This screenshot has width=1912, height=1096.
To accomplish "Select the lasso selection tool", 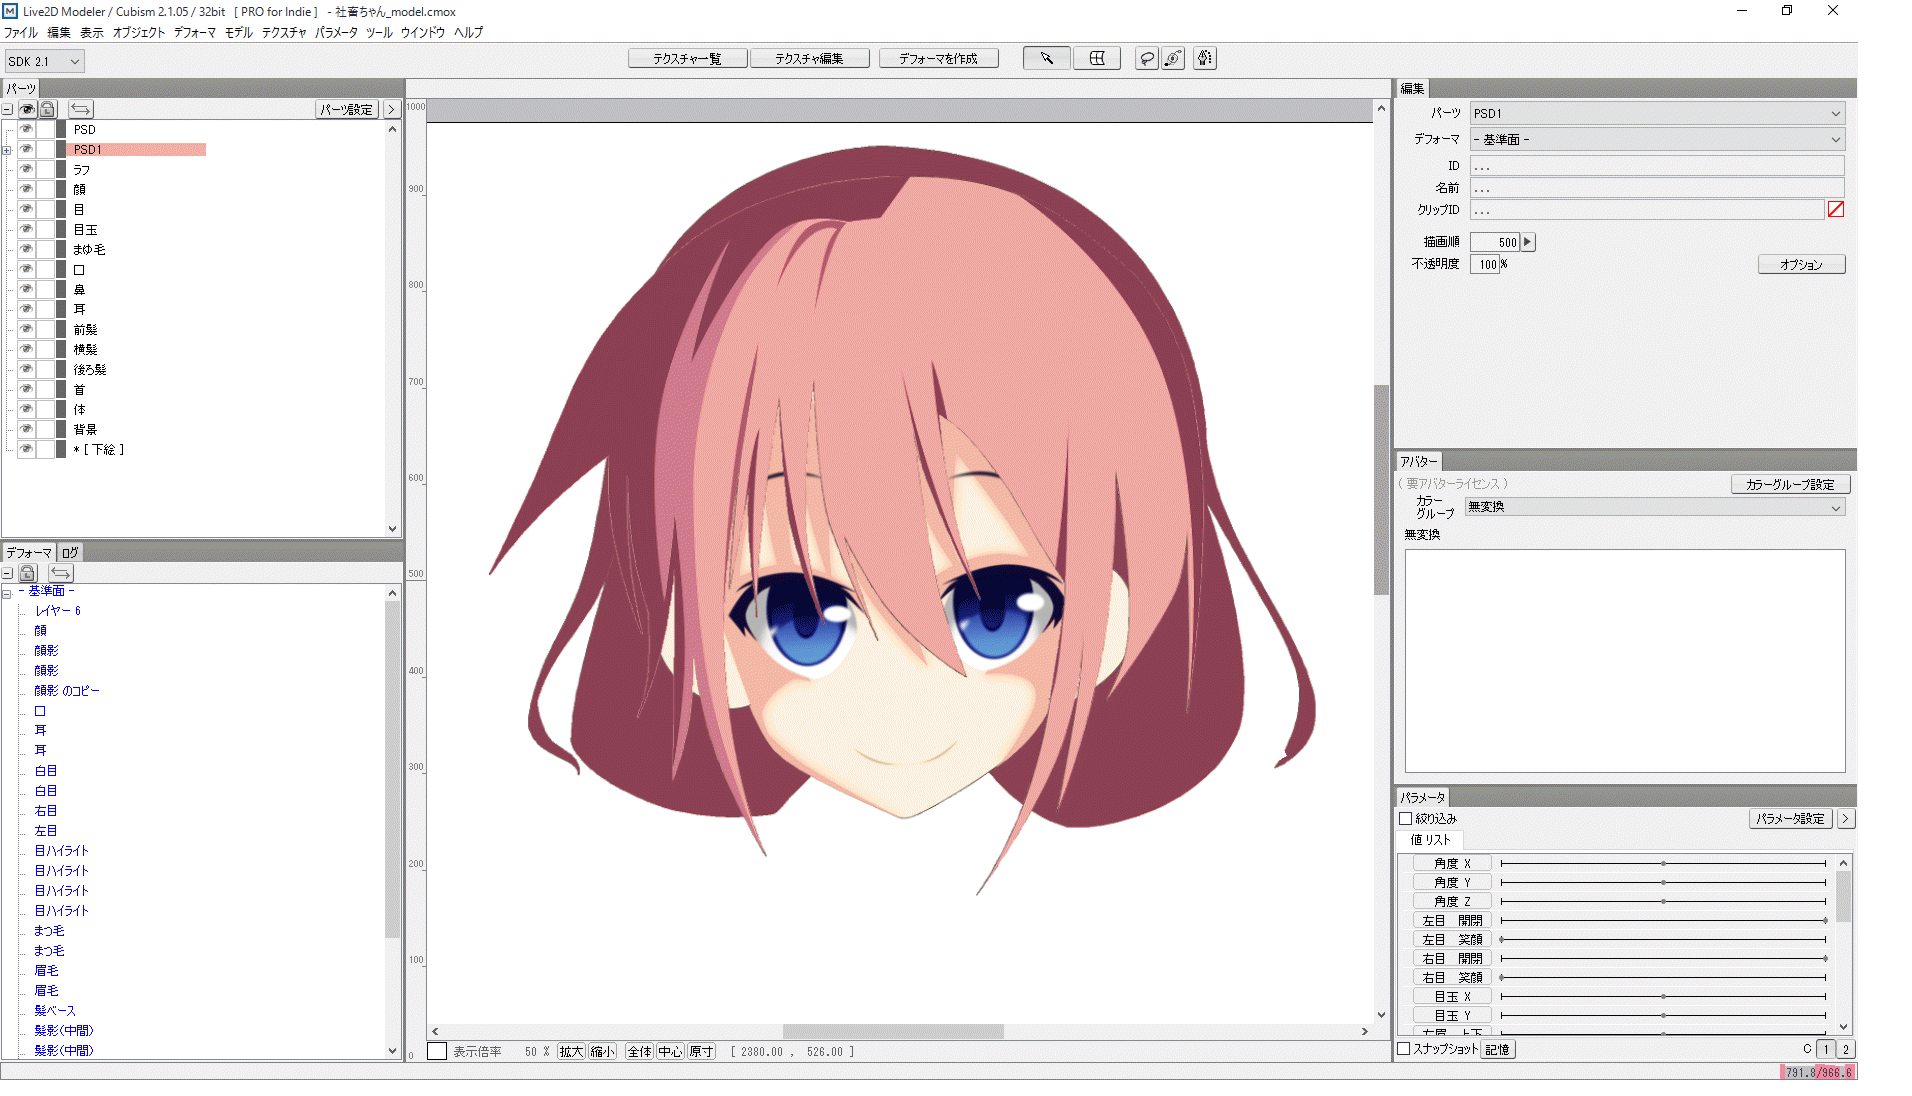I will [x=1147, y=58].
